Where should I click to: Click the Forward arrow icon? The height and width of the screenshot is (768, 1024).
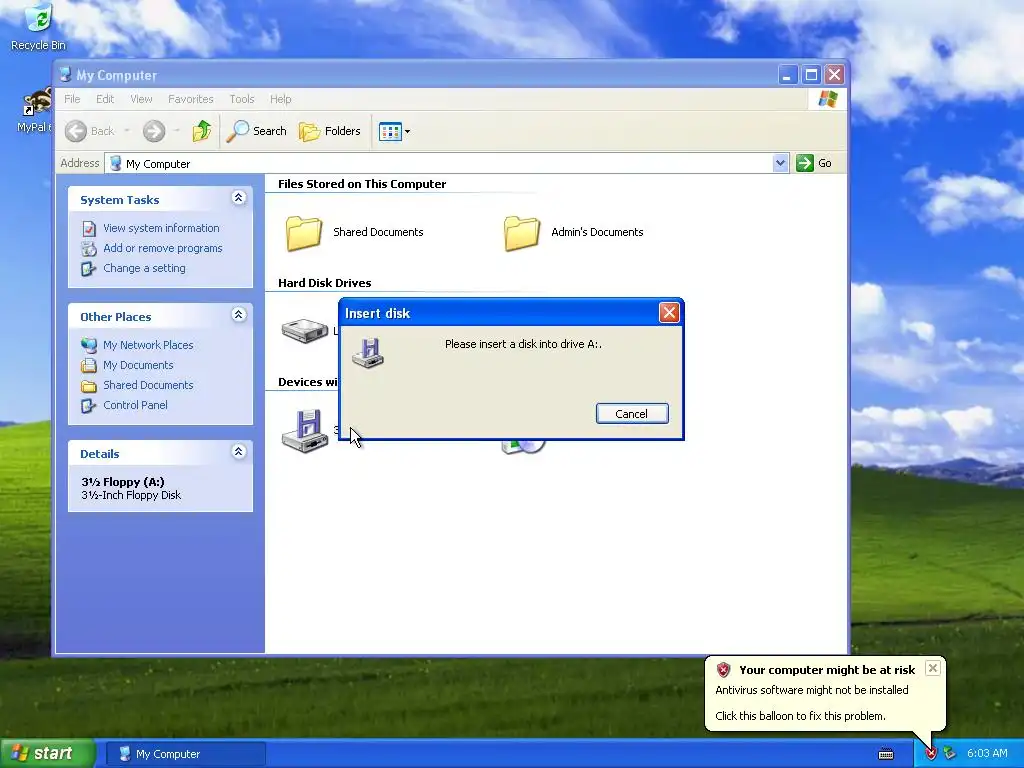coord(154,131)
